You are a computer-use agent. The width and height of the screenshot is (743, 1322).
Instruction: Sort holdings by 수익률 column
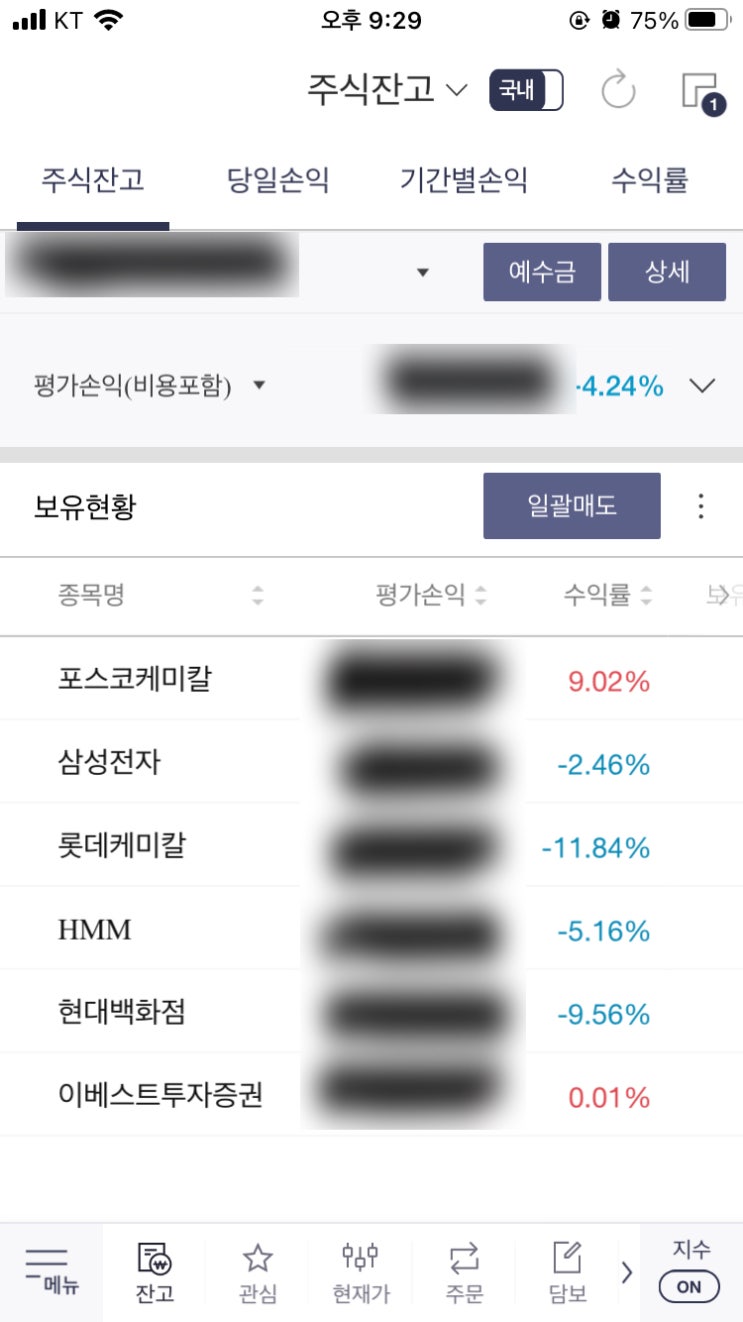(607, 596)
